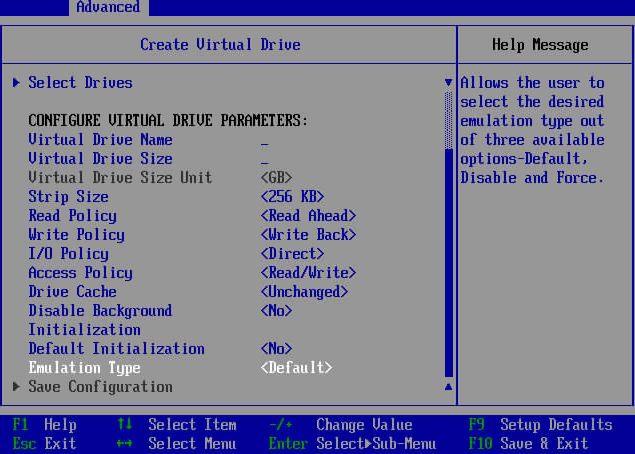Click arrow icon beside Save Configuration
This screenshot has width=635, height=454.
(x=16, y=386)
